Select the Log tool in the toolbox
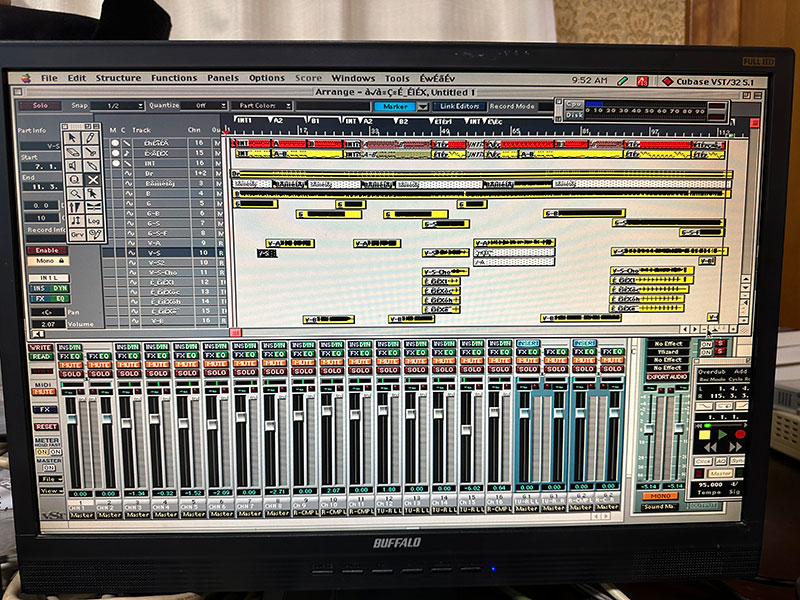This screenshot has height=600, width=800. coord(94,221)
